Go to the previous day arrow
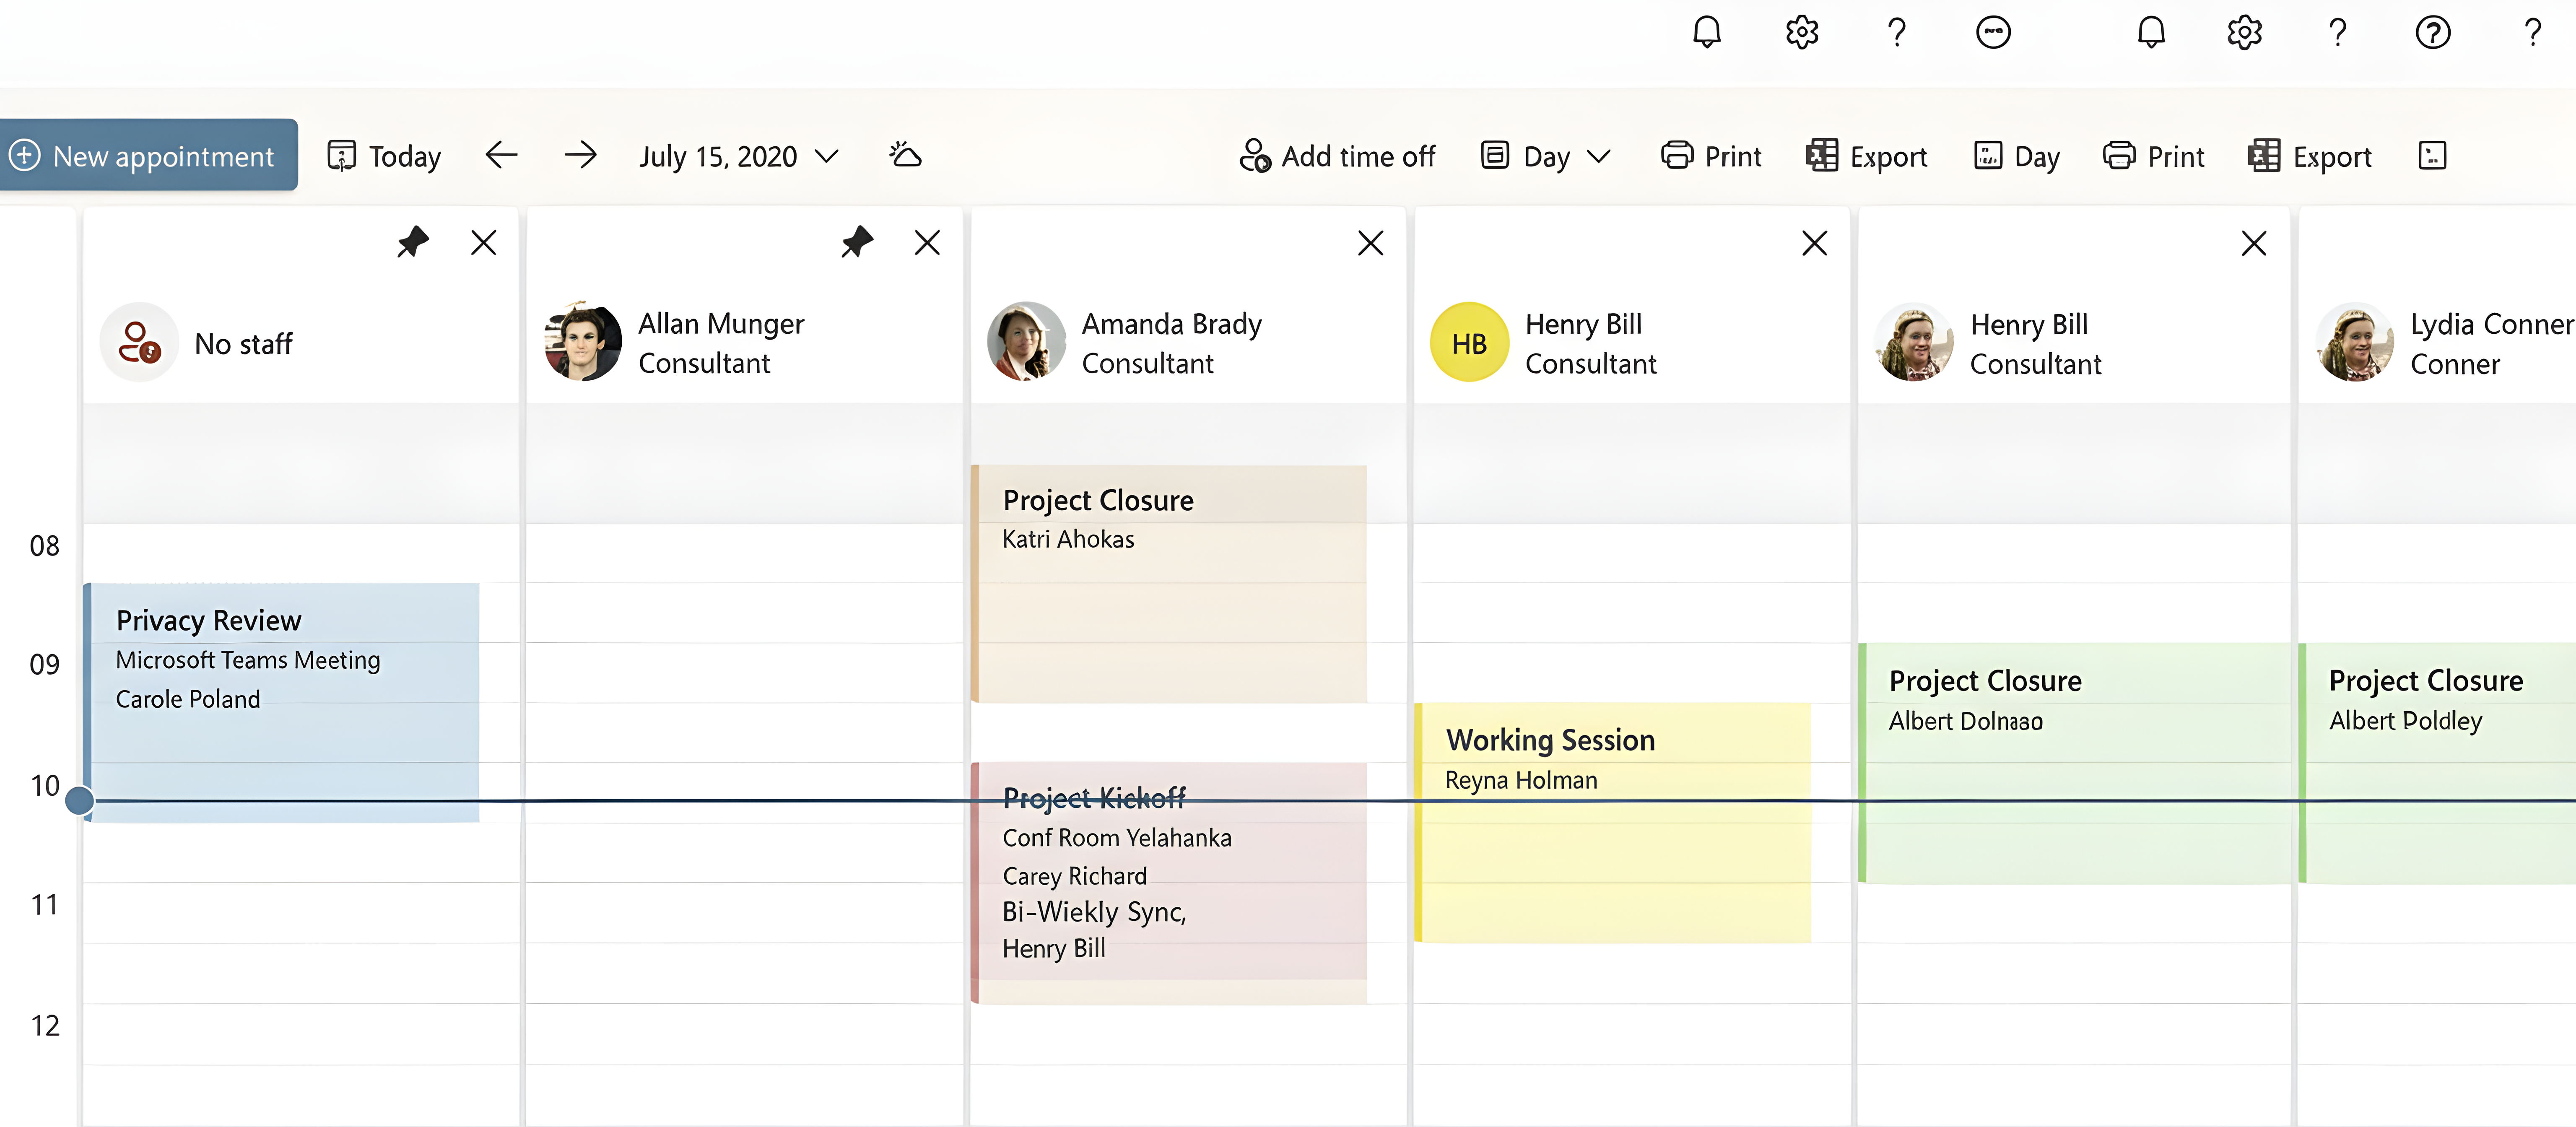 coord(501,156)
